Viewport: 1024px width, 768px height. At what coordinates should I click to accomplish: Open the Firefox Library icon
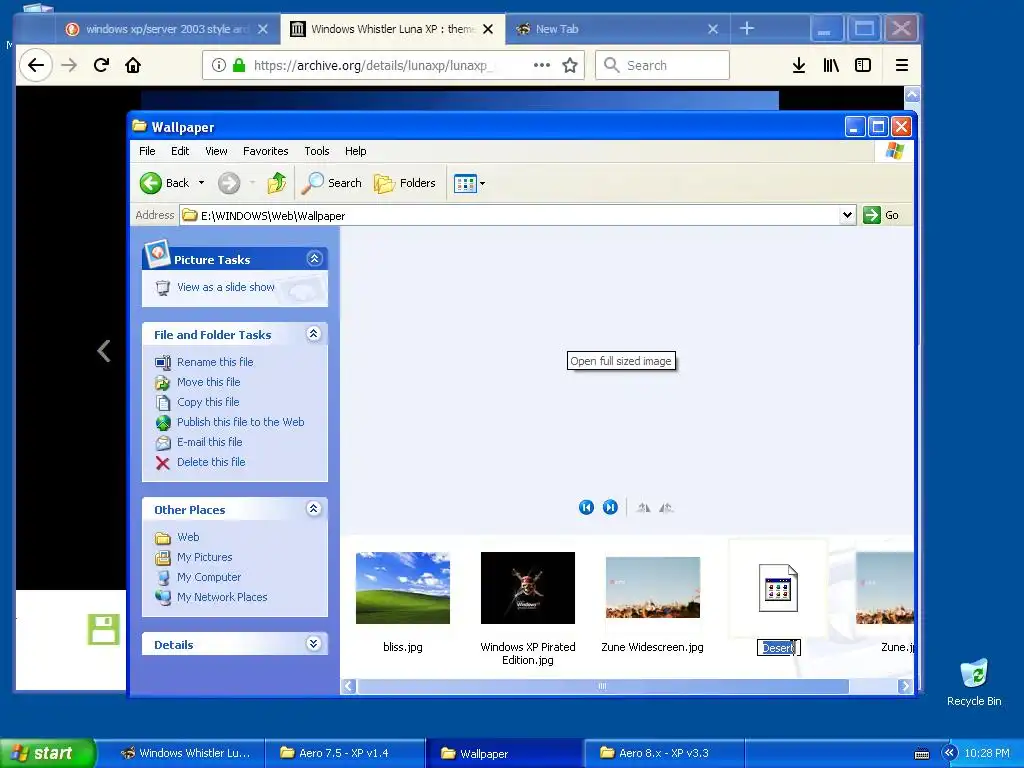pos(831,65)
